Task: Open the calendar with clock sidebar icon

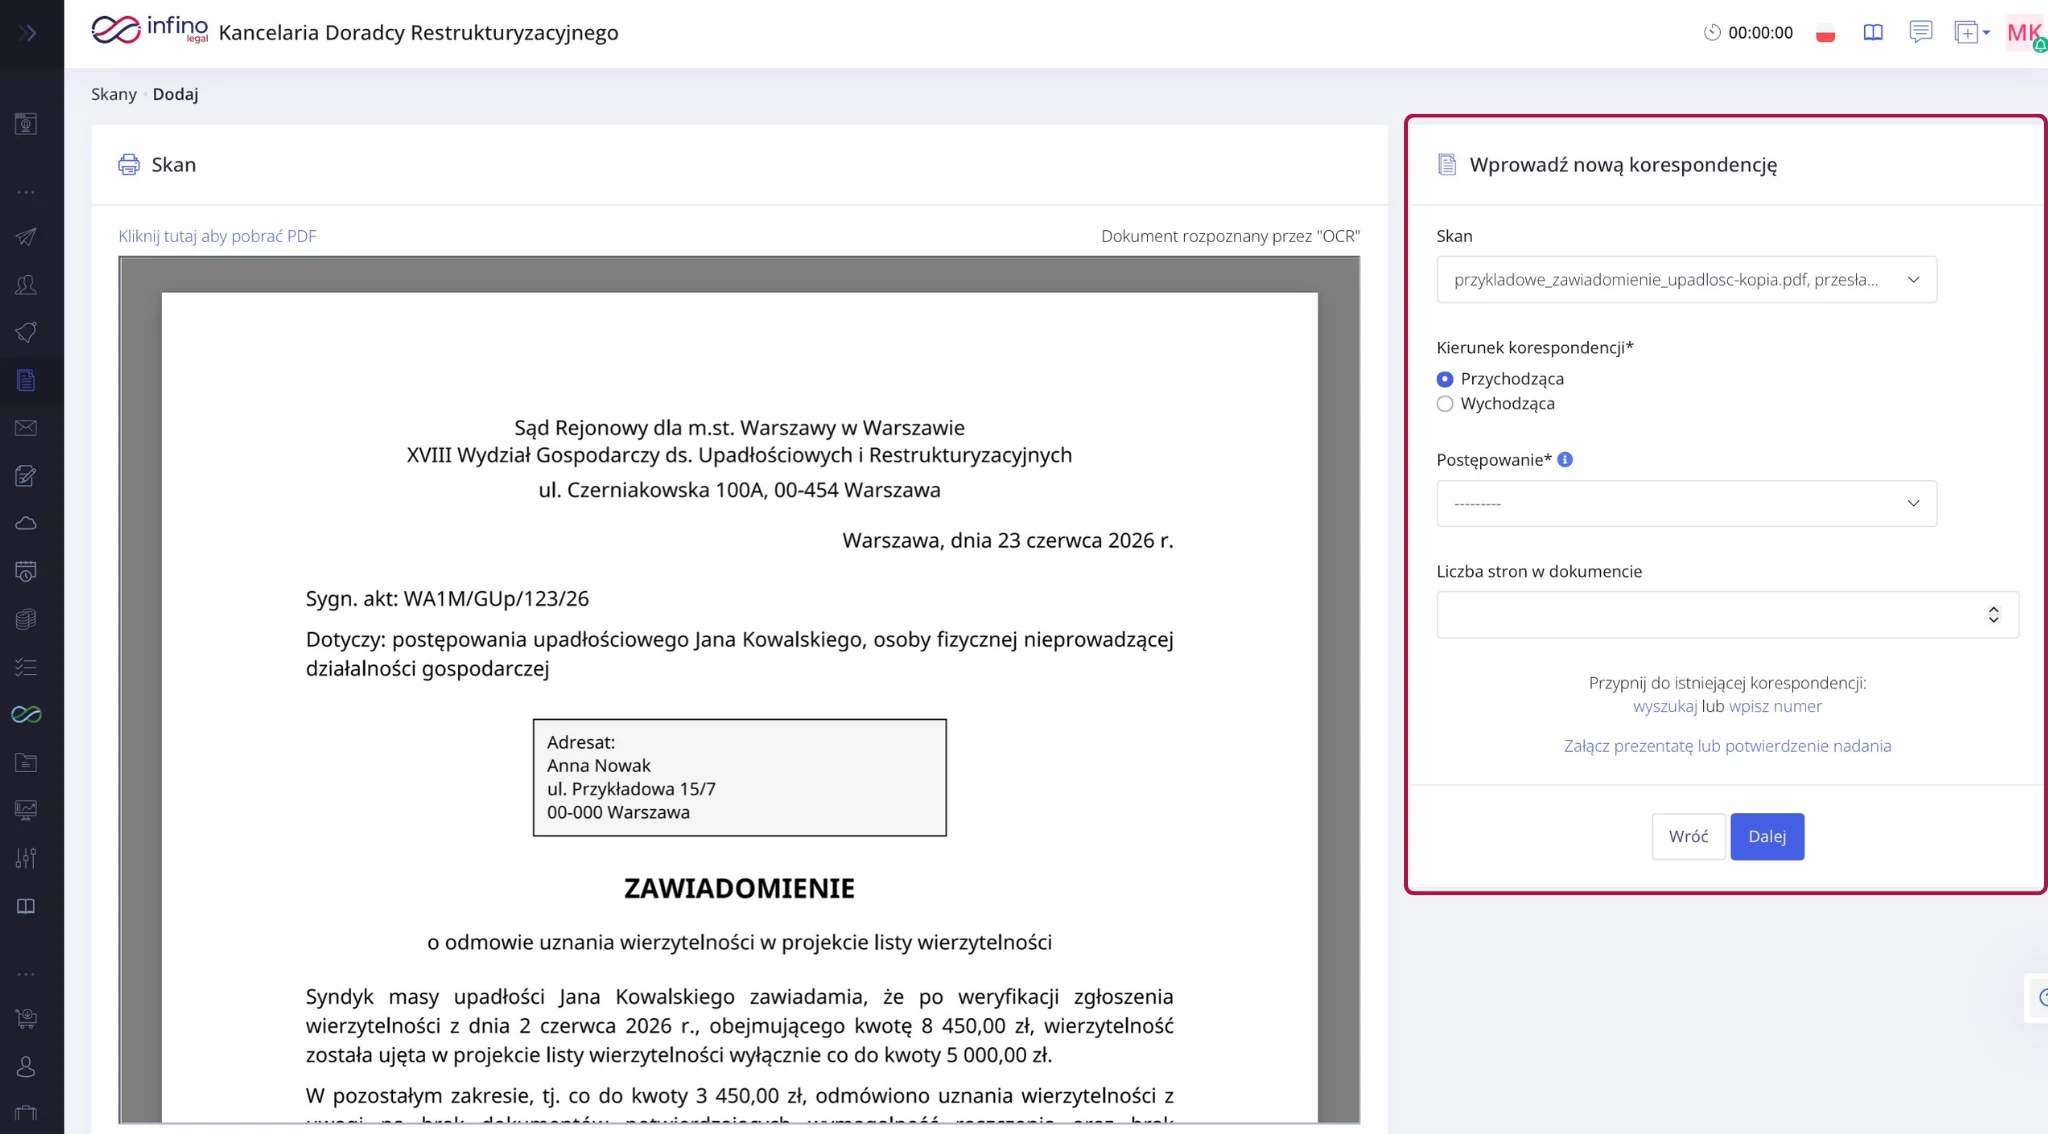Action: pyautogui.click(x=26, y=571)
